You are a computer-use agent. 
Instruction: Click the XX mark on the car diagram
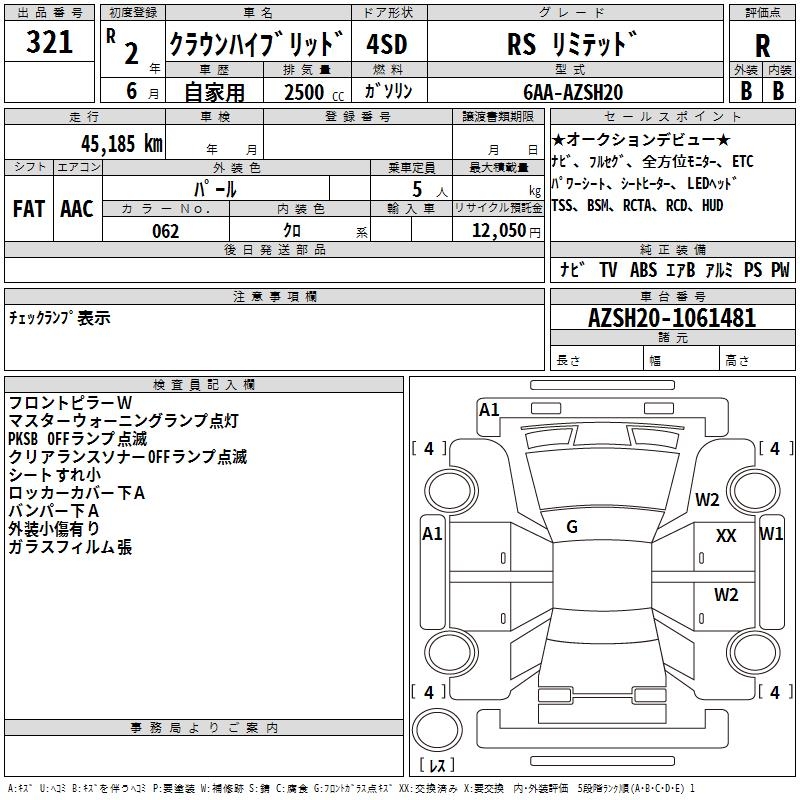coord(726,536)
